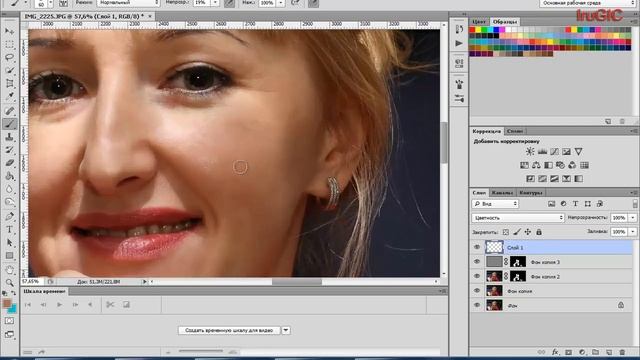
Task: Select the Коррекция tab
Action: tap(487, 131)
